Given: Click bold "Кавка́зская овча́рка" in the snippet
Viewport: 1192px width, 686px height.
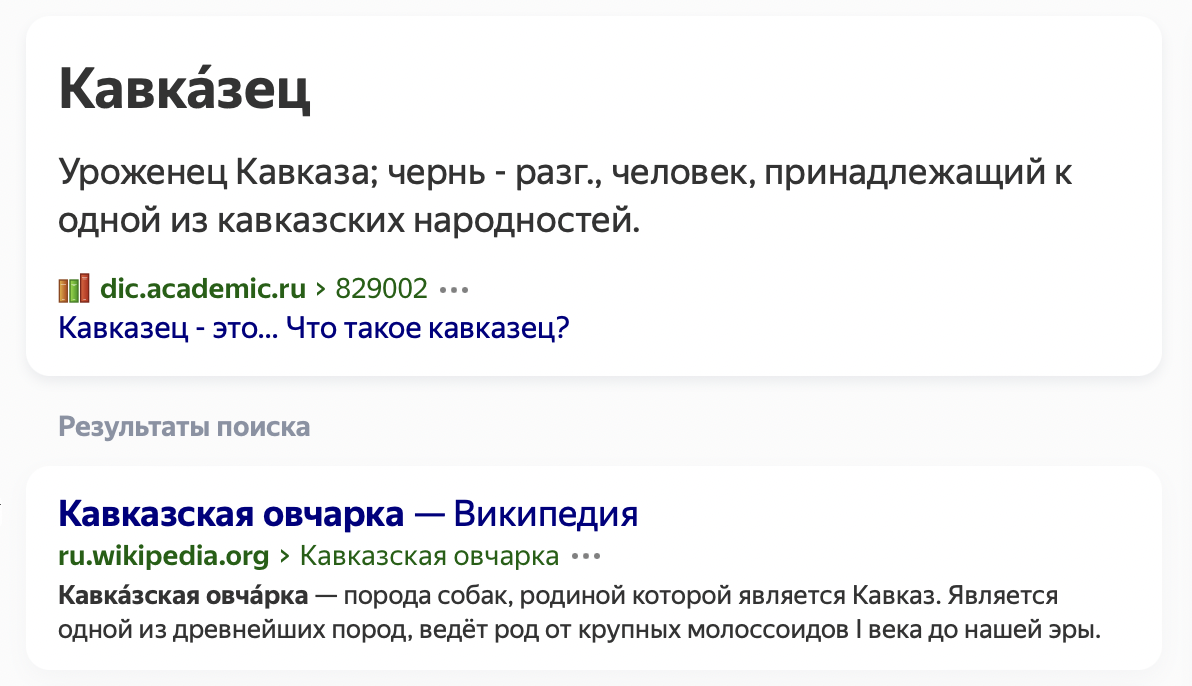Looking at the screenshot, I should [184, 597].
